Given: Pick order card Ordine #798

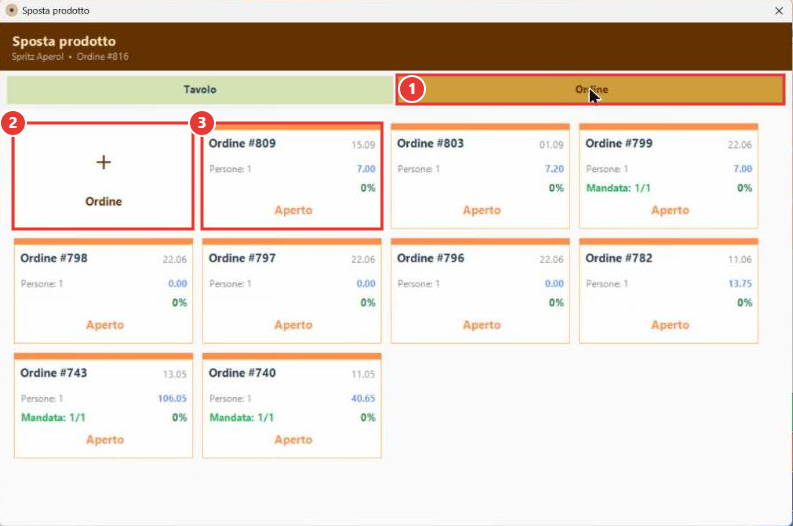Looking at the screenshot, I should (103, 291).
